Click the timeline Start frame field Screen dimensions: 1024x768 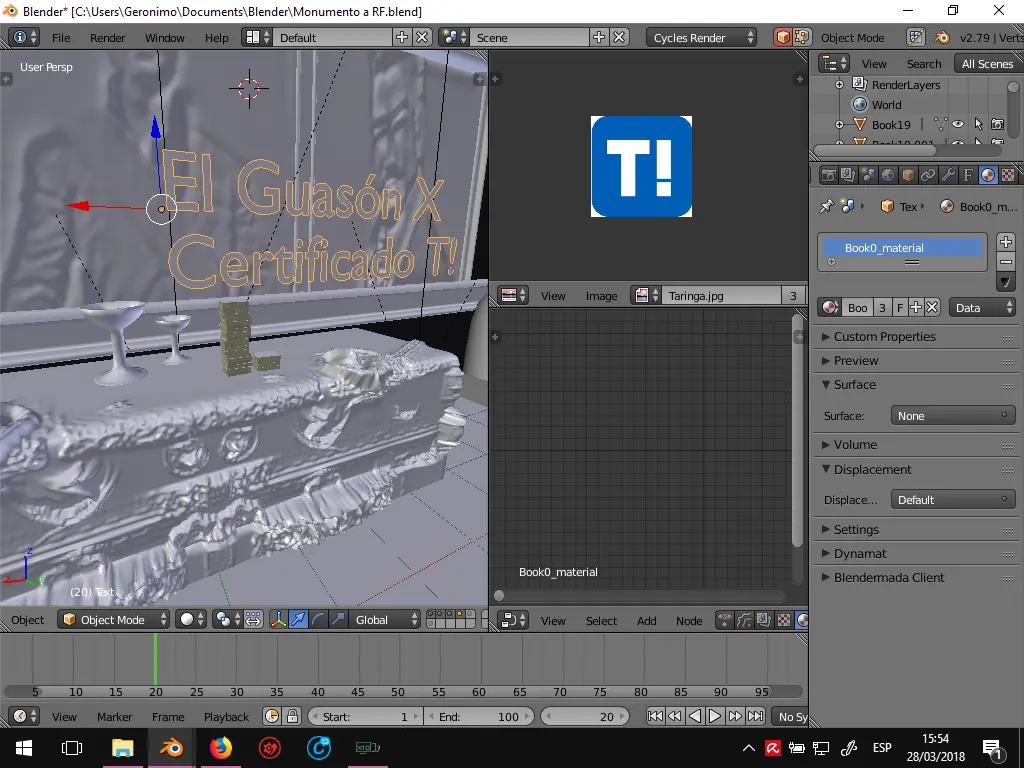pos(365,716)
